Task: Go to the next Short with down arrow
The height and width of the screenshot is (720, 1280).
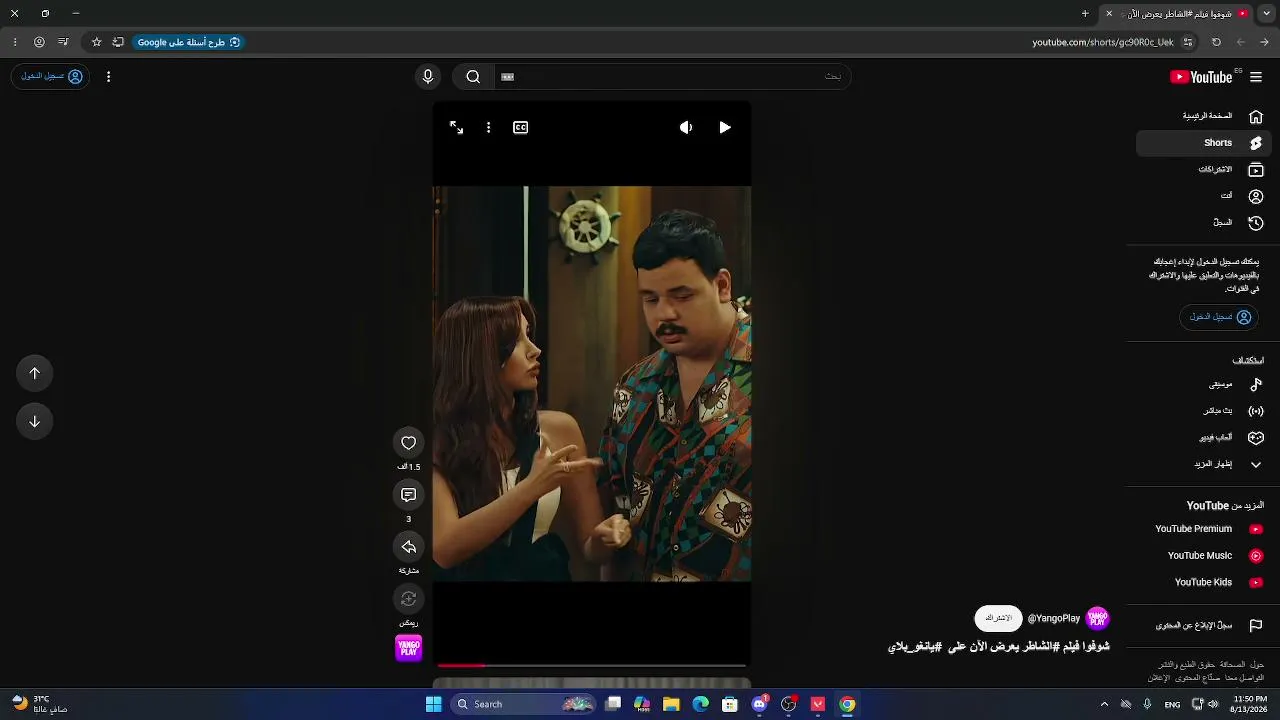Action: coord(34,421)
